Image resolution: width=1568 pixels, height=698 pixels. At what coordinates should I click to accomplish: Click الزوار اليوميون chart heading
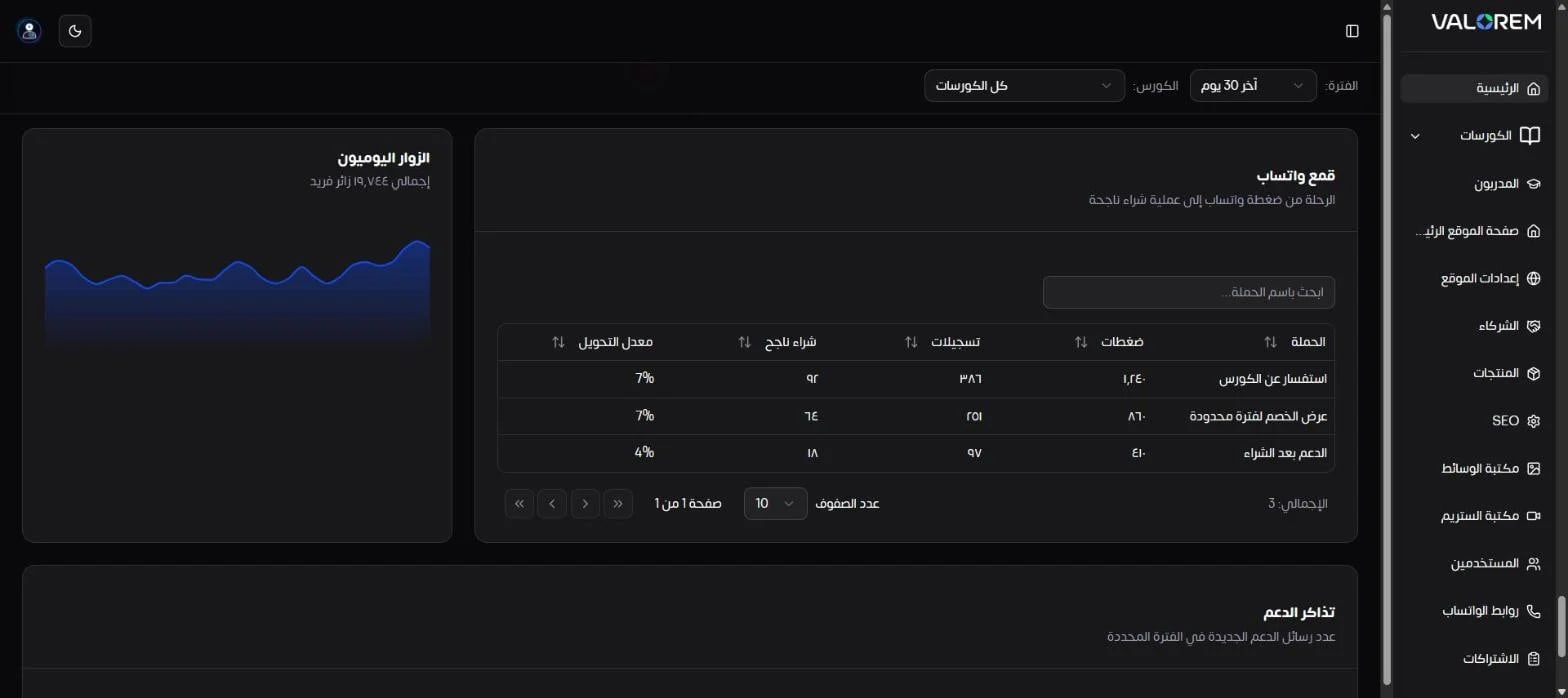[x=384, y=158]
